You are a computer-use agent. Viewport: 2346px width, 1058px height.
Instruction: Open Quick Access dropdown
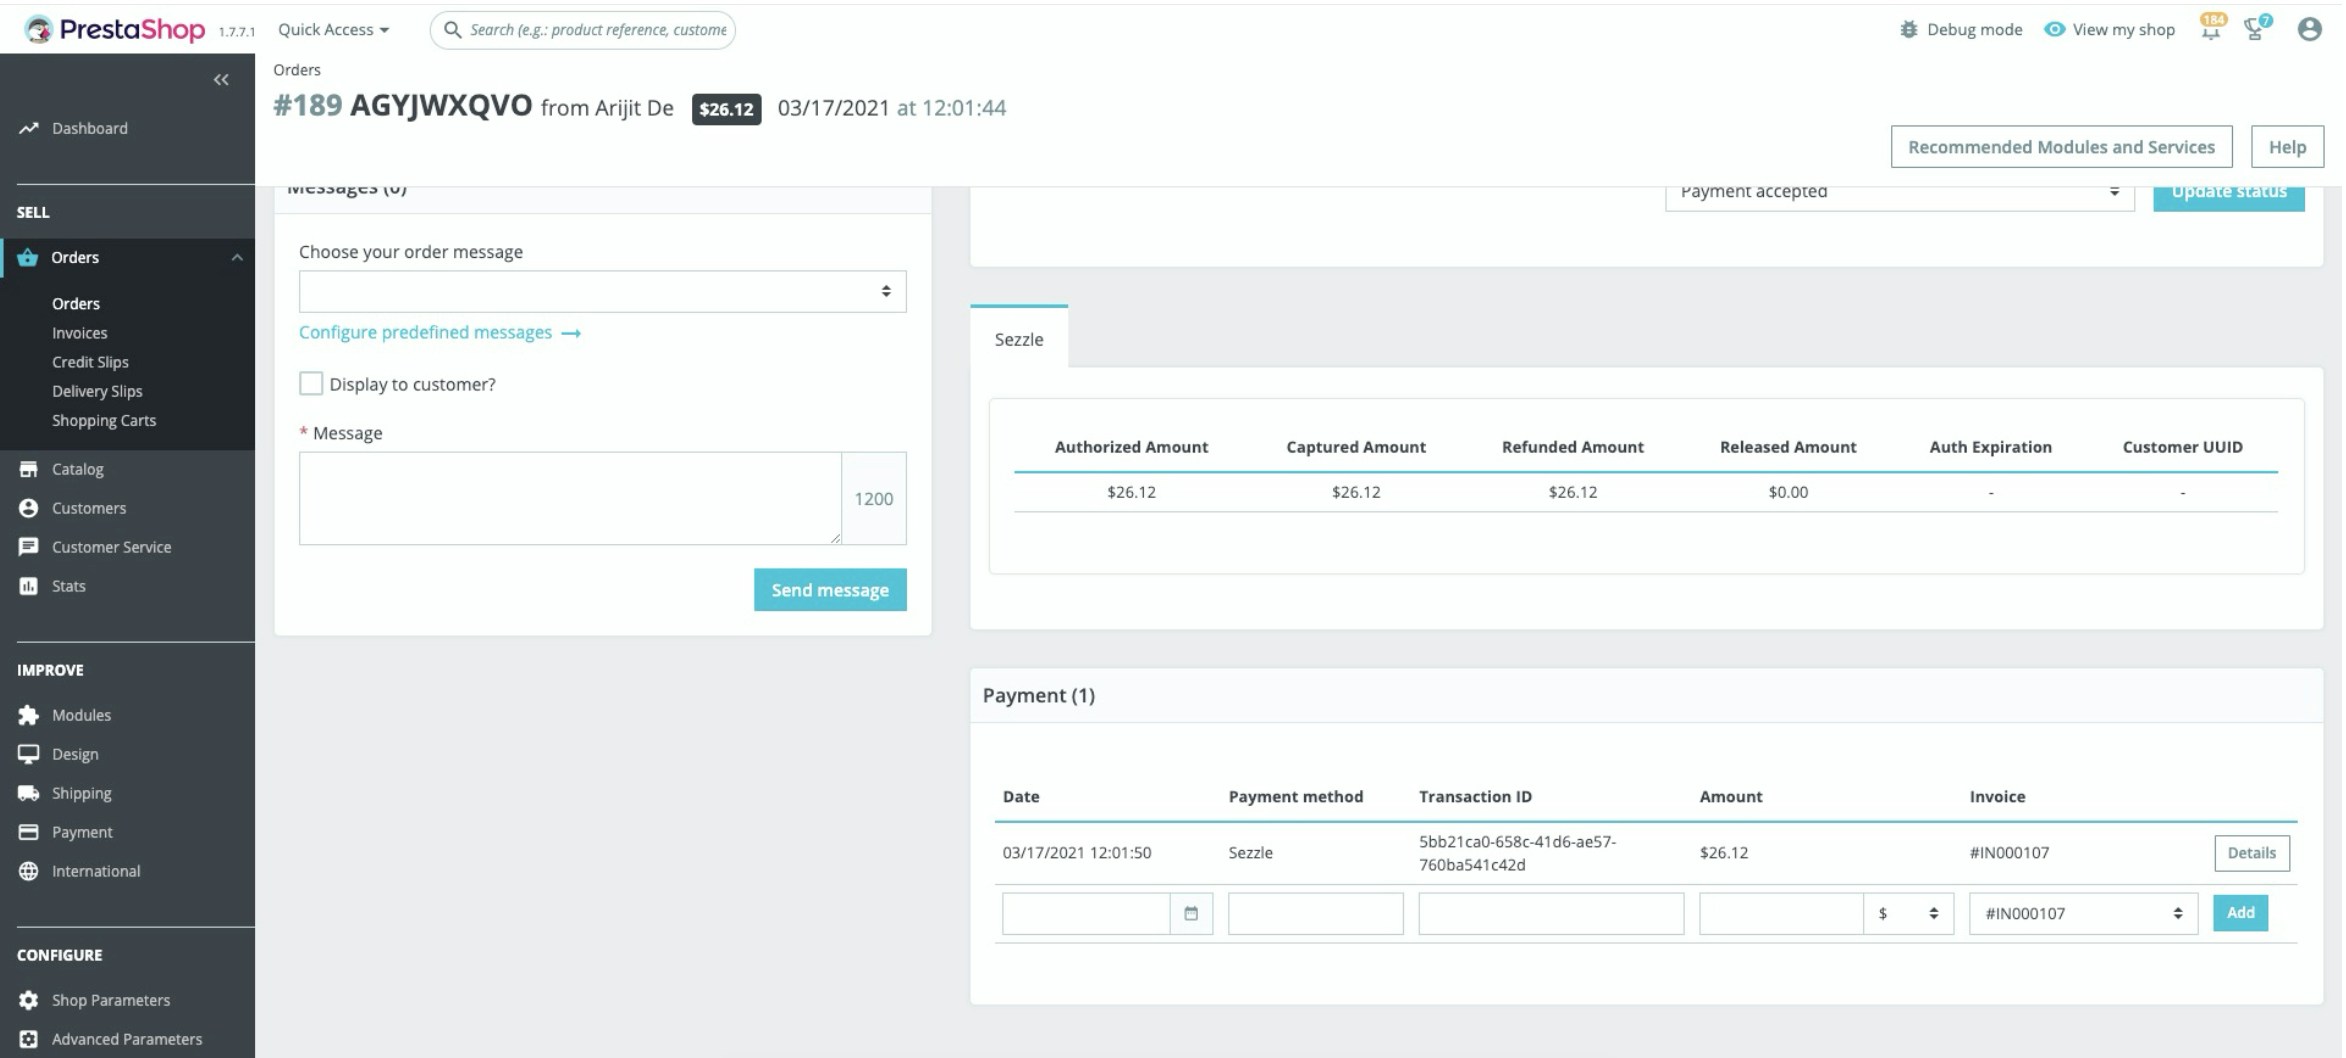(x=333, y=30)
